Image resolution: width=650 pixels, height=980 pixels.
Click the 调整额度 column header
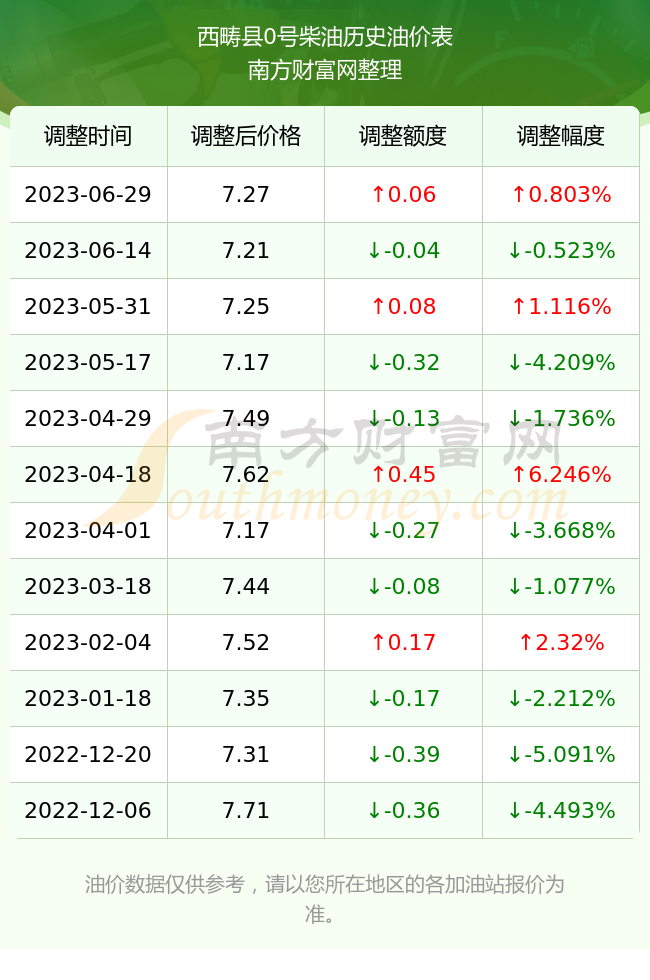click(x=403, y=136)
